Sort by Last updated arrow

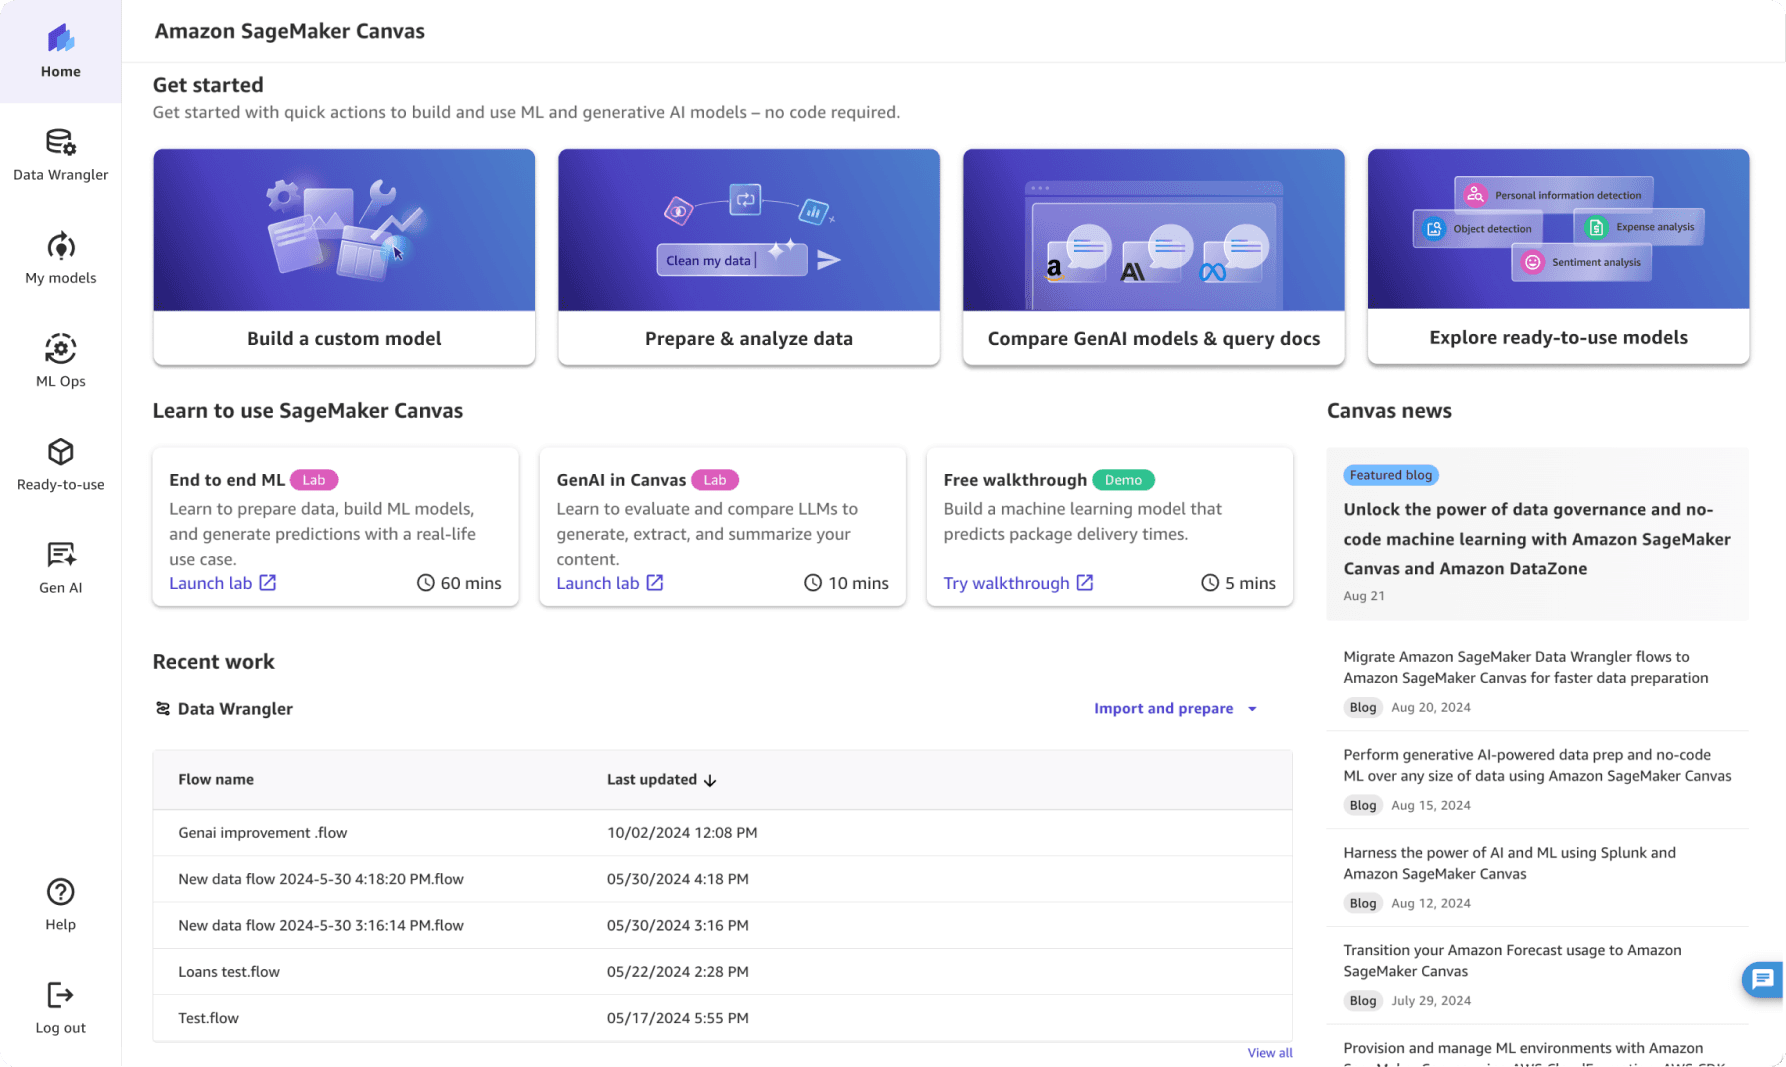click(x=710, y=780)
